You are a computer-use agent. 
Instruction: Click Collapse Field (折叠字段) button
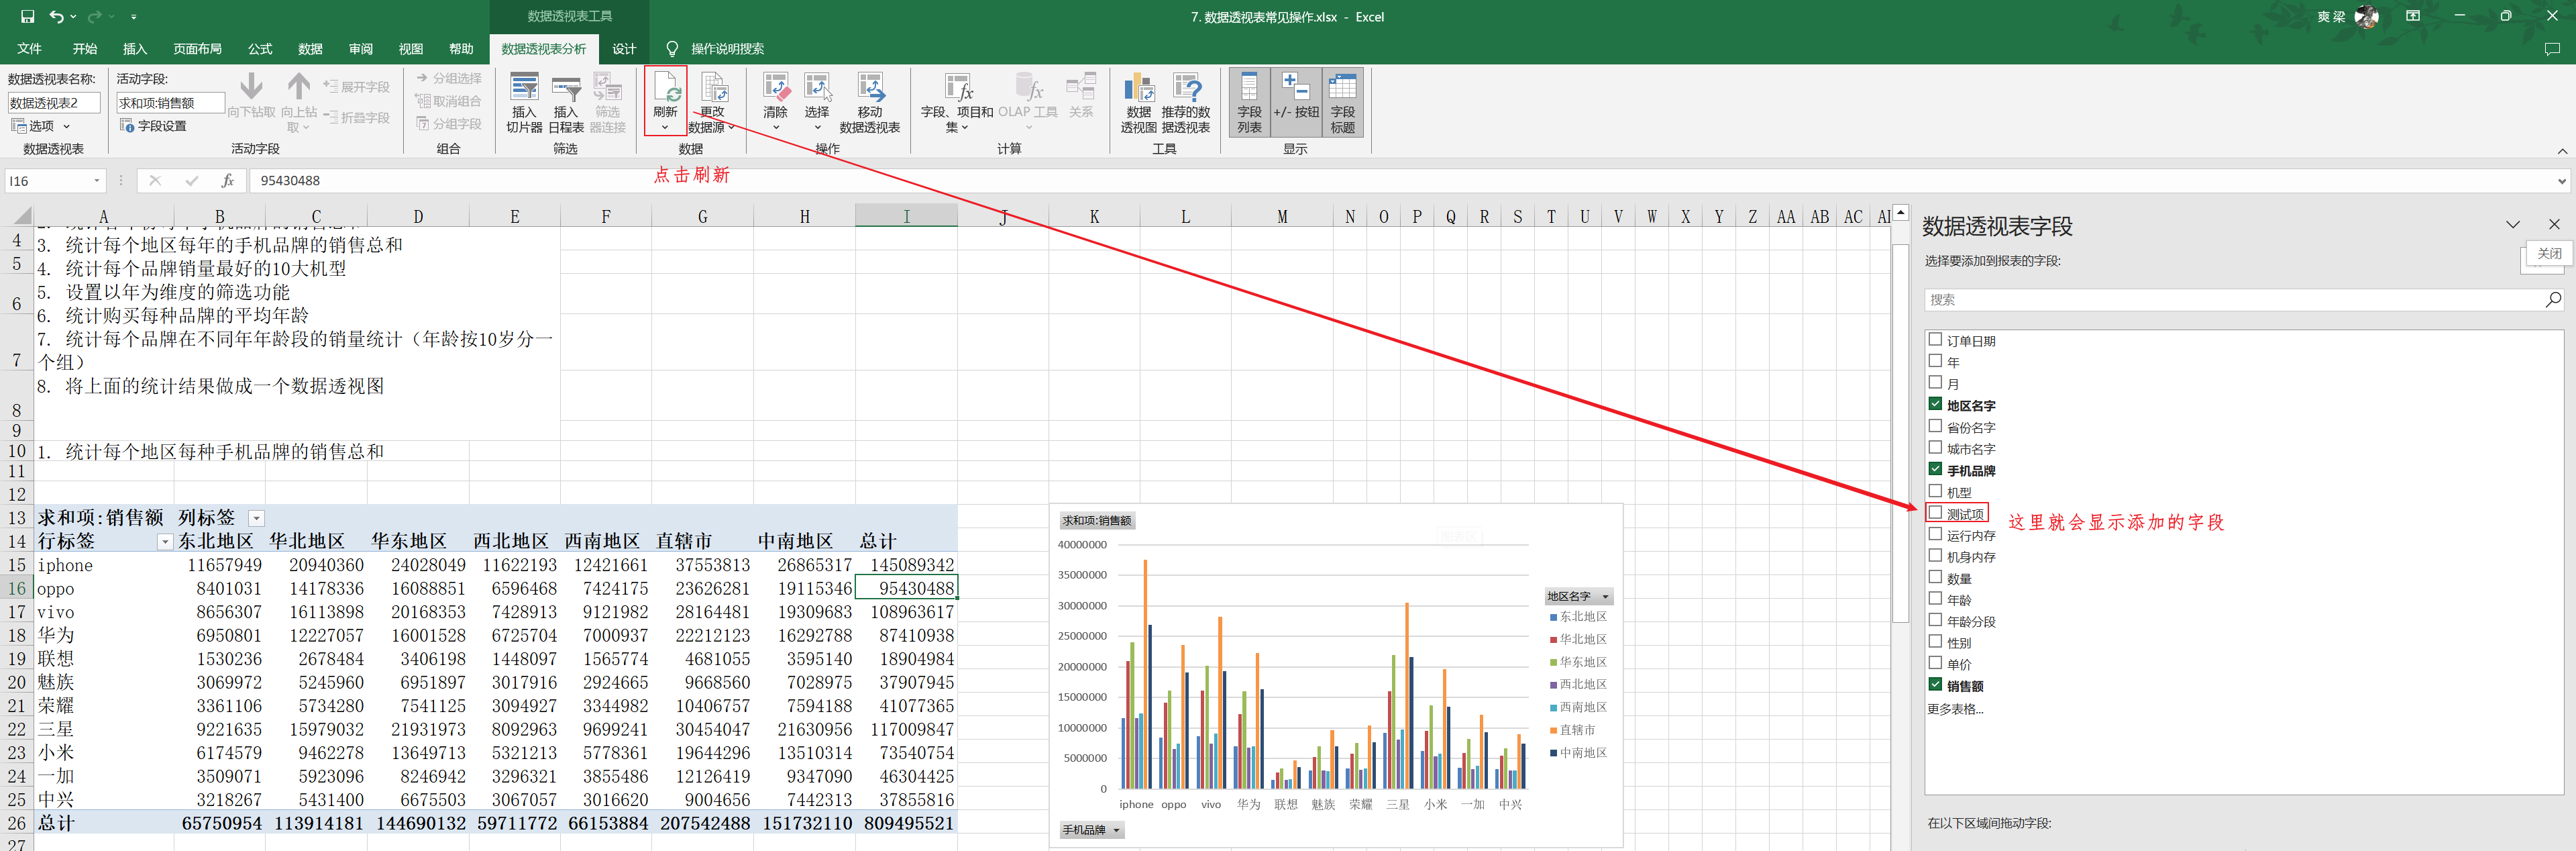tap(357, 117)
